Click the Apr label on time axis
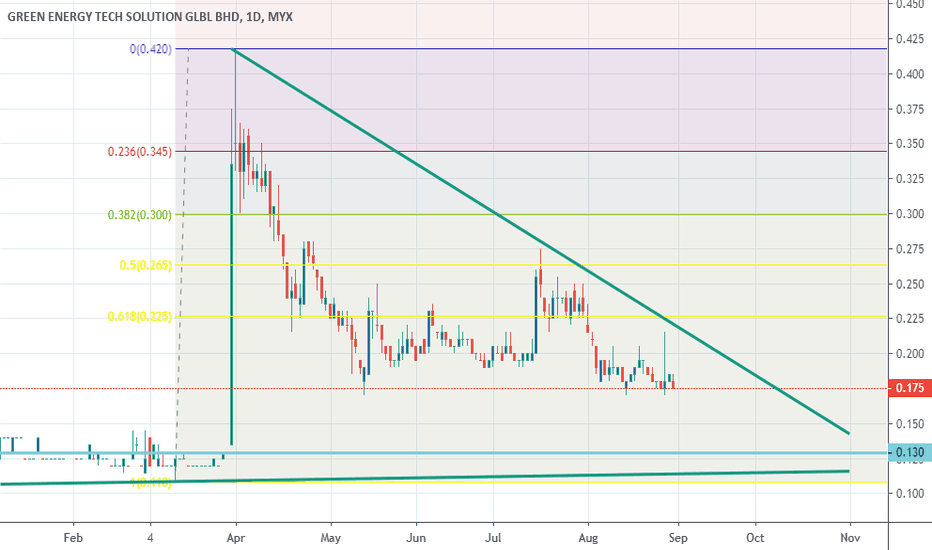 coord(236,538)
